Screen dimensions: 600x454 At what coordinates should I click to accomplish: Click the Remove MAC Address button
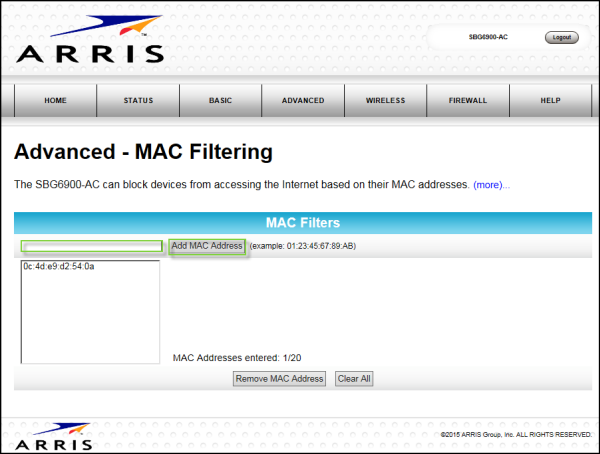pos(279,379)
